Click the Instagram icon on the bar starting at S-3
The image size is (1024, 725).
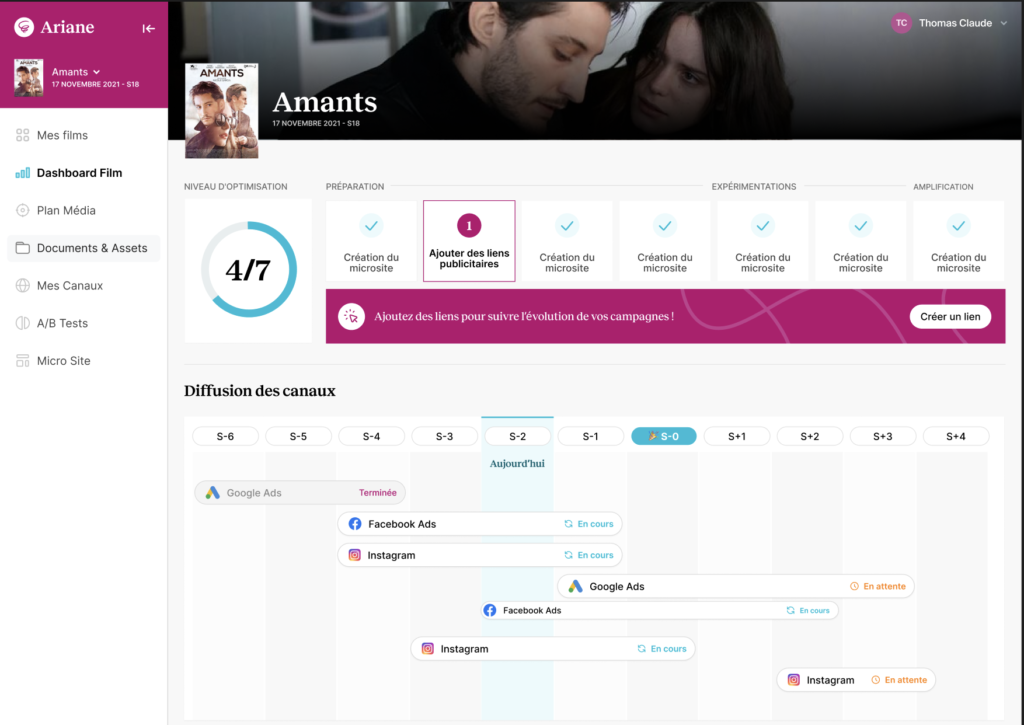click(428, 649)
